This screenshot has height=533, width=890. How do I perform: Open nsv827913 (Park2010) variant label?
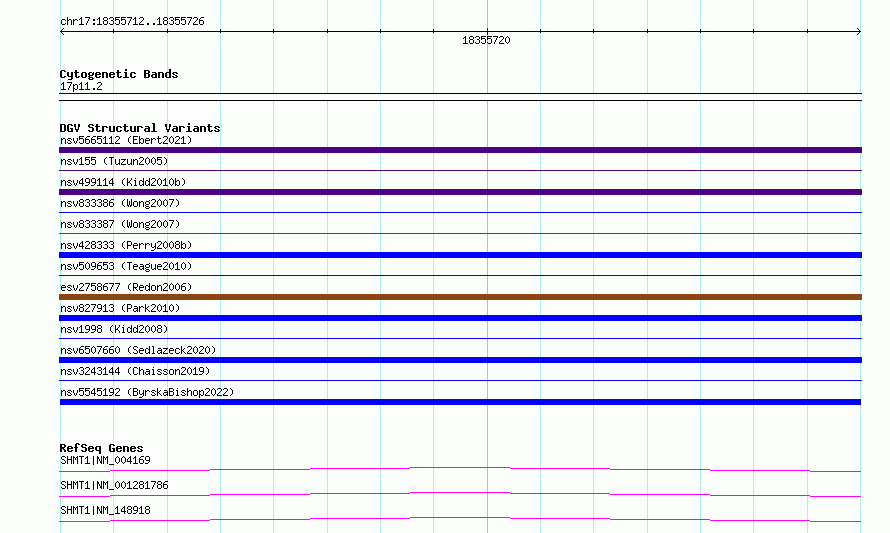pyautogui.click(x=120, y=308)
